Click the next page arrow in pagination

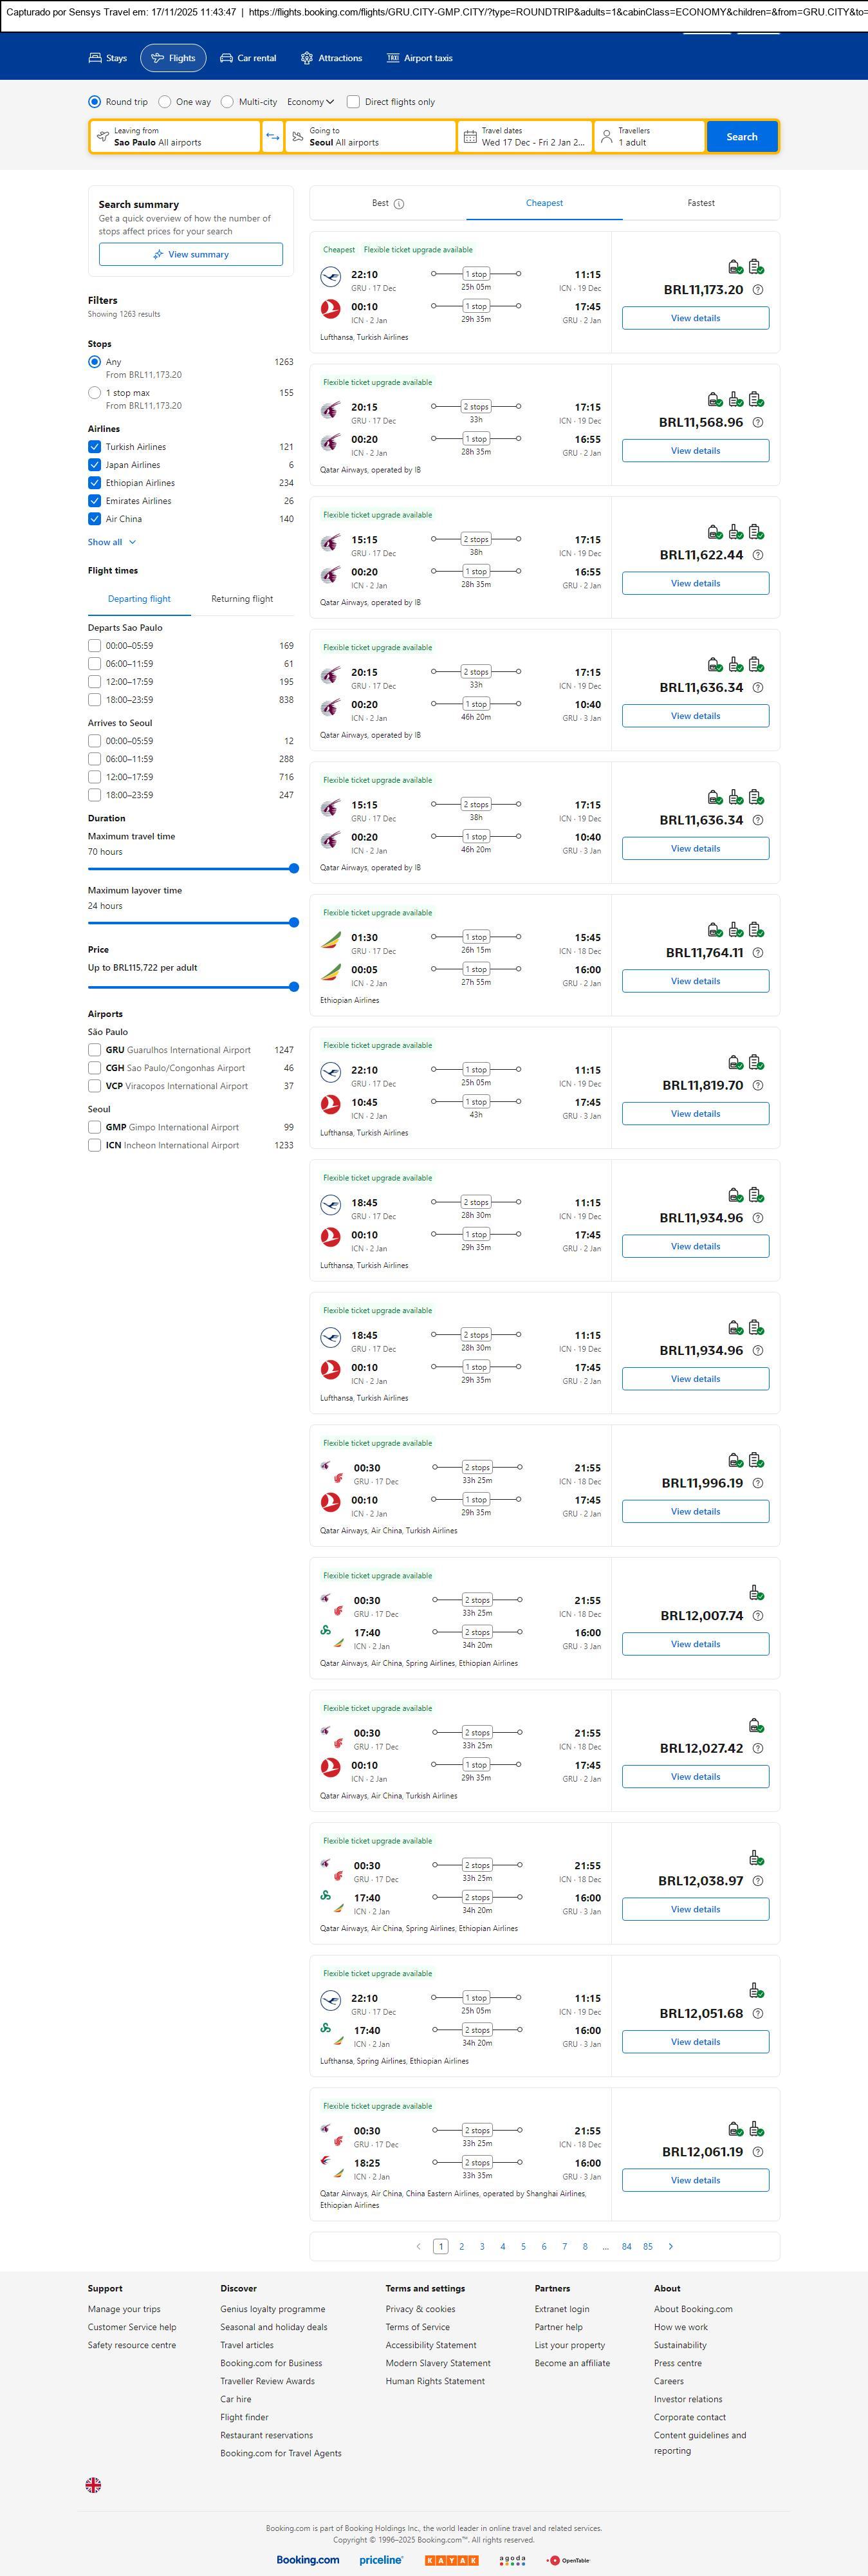click(670, 2246)
